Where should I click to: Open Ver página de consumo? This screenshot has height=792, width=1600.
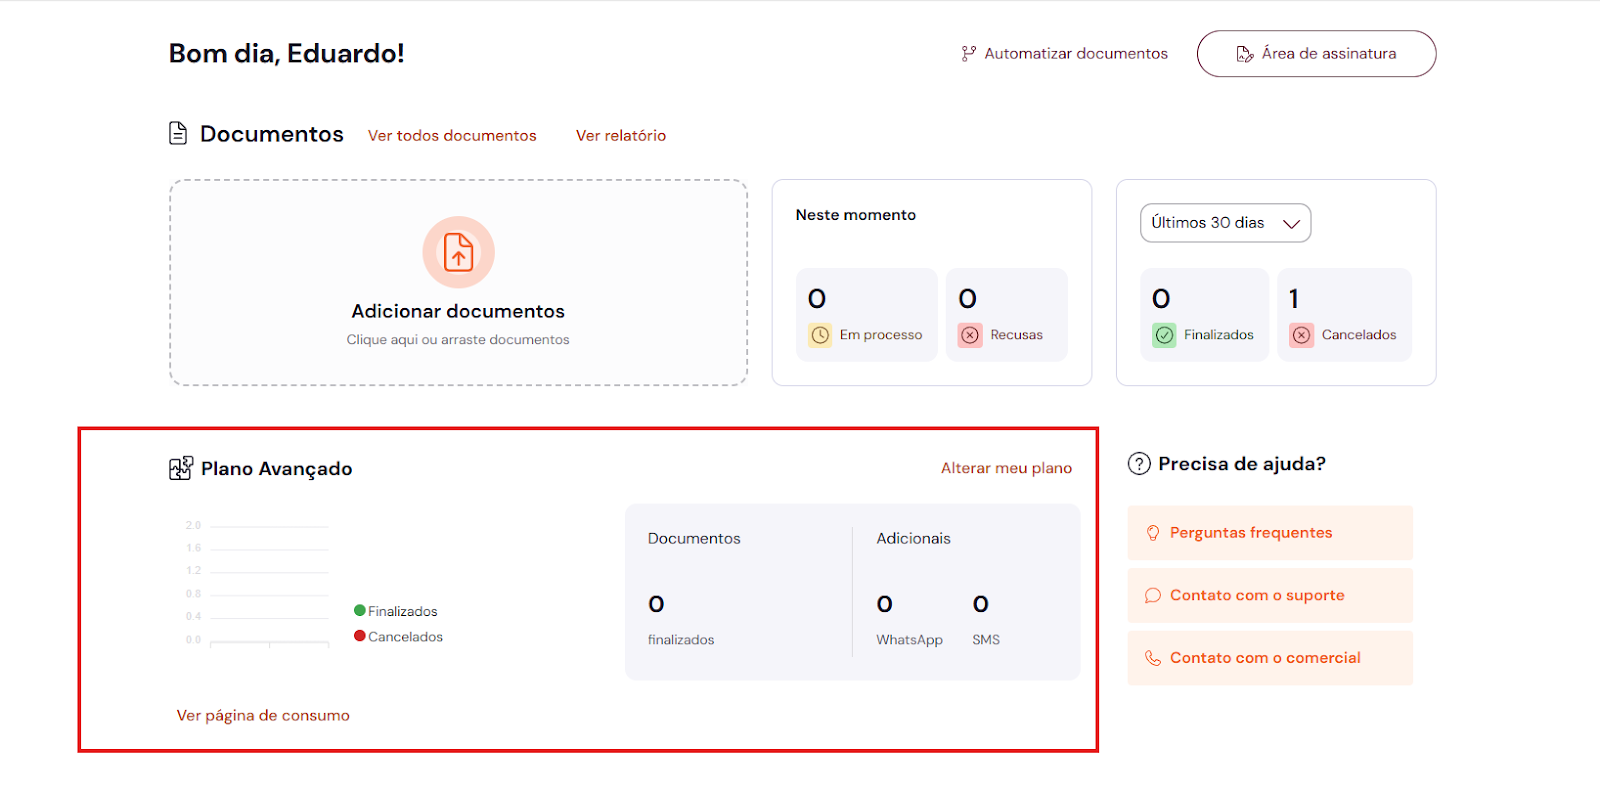click(x=263, y=716)
